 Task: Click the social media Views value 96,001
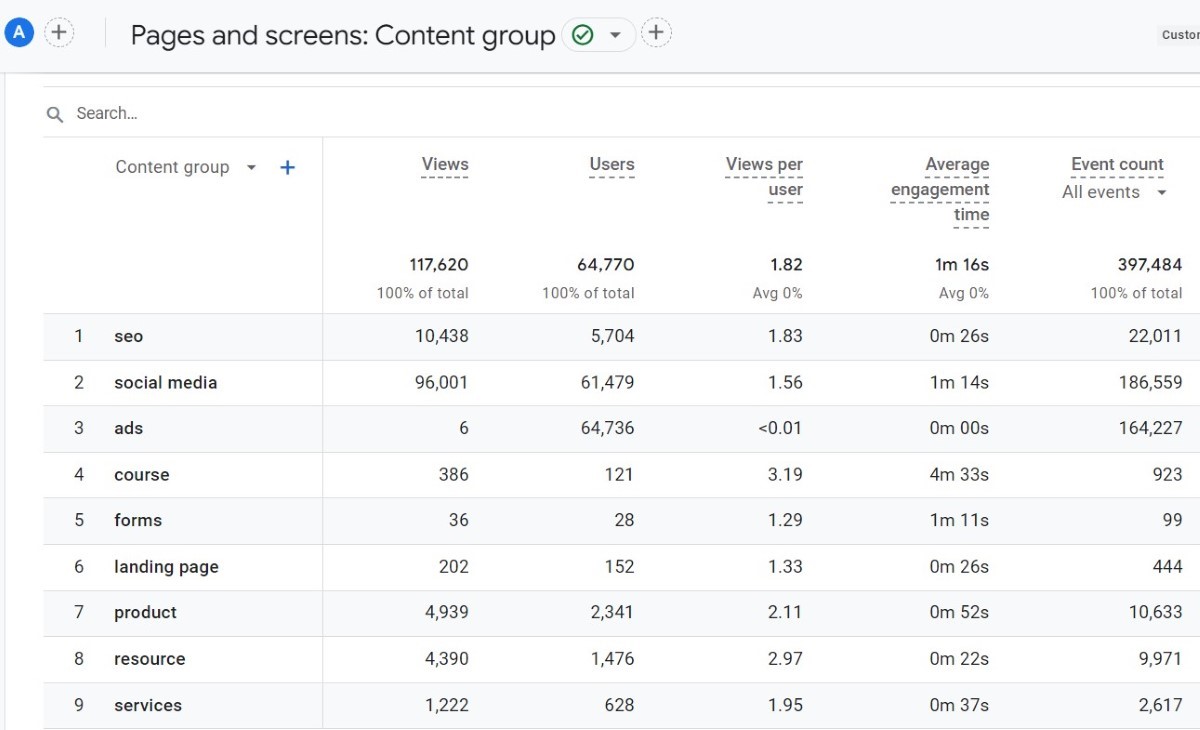(x=441, y=383)
